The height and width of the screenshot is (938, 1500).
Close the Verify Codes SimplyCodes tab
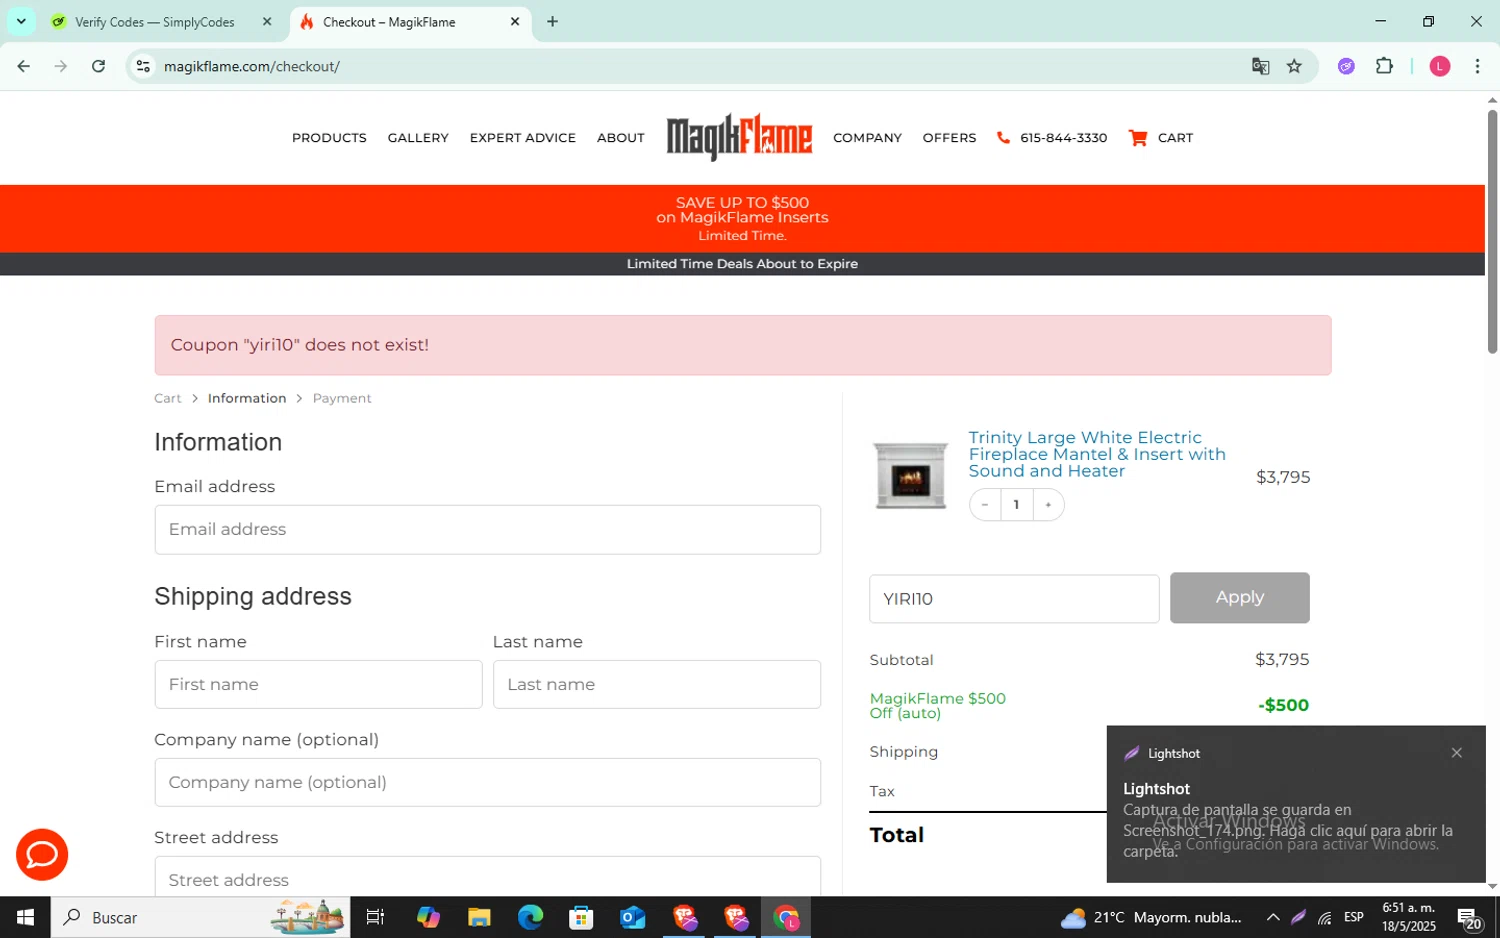pos(267,21)
